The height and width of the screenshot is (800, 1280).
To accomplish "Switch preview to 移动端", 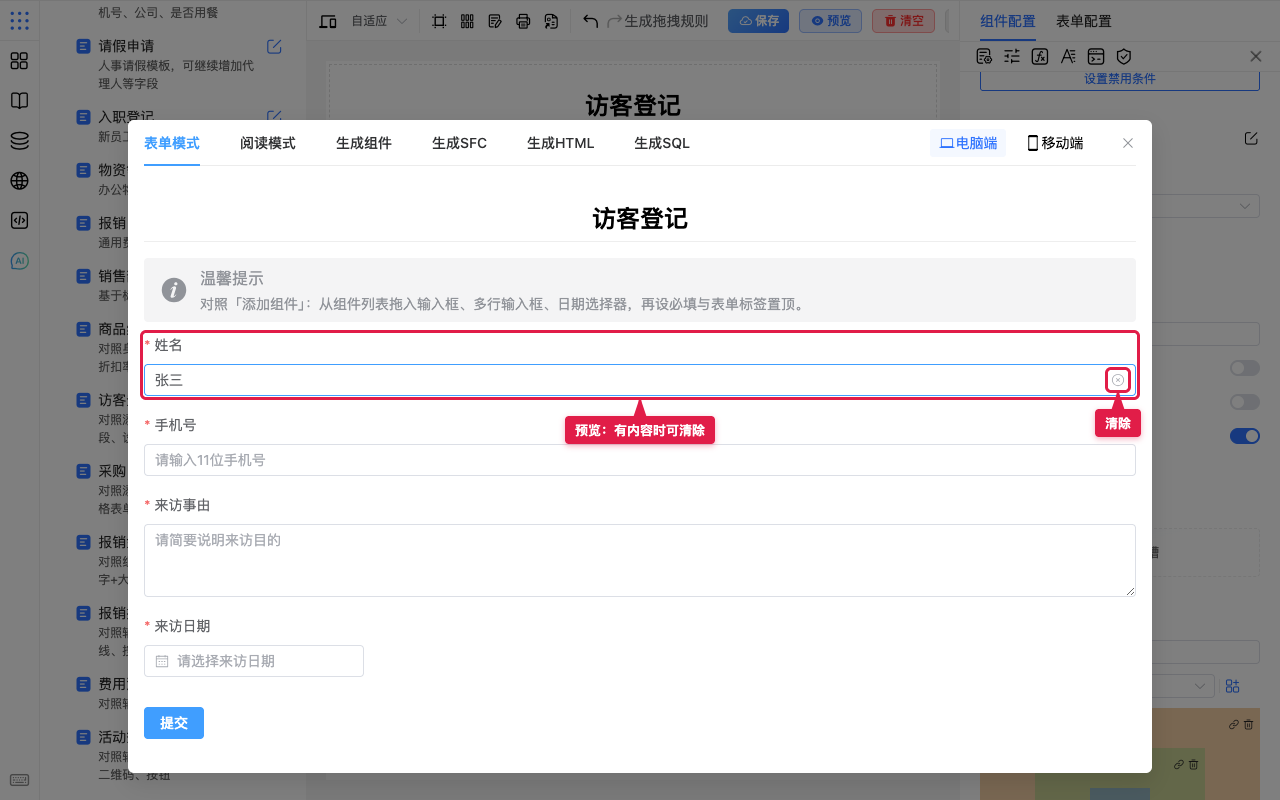I will tap(1055, 143).
